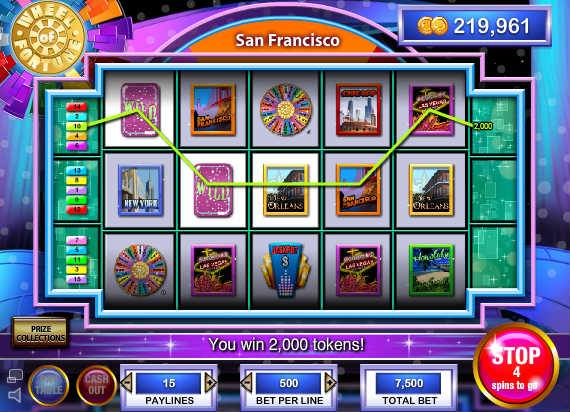Screen dimensions: 570x412
Task: Increase paylines with the plus arrow
Action: [210, 383]
